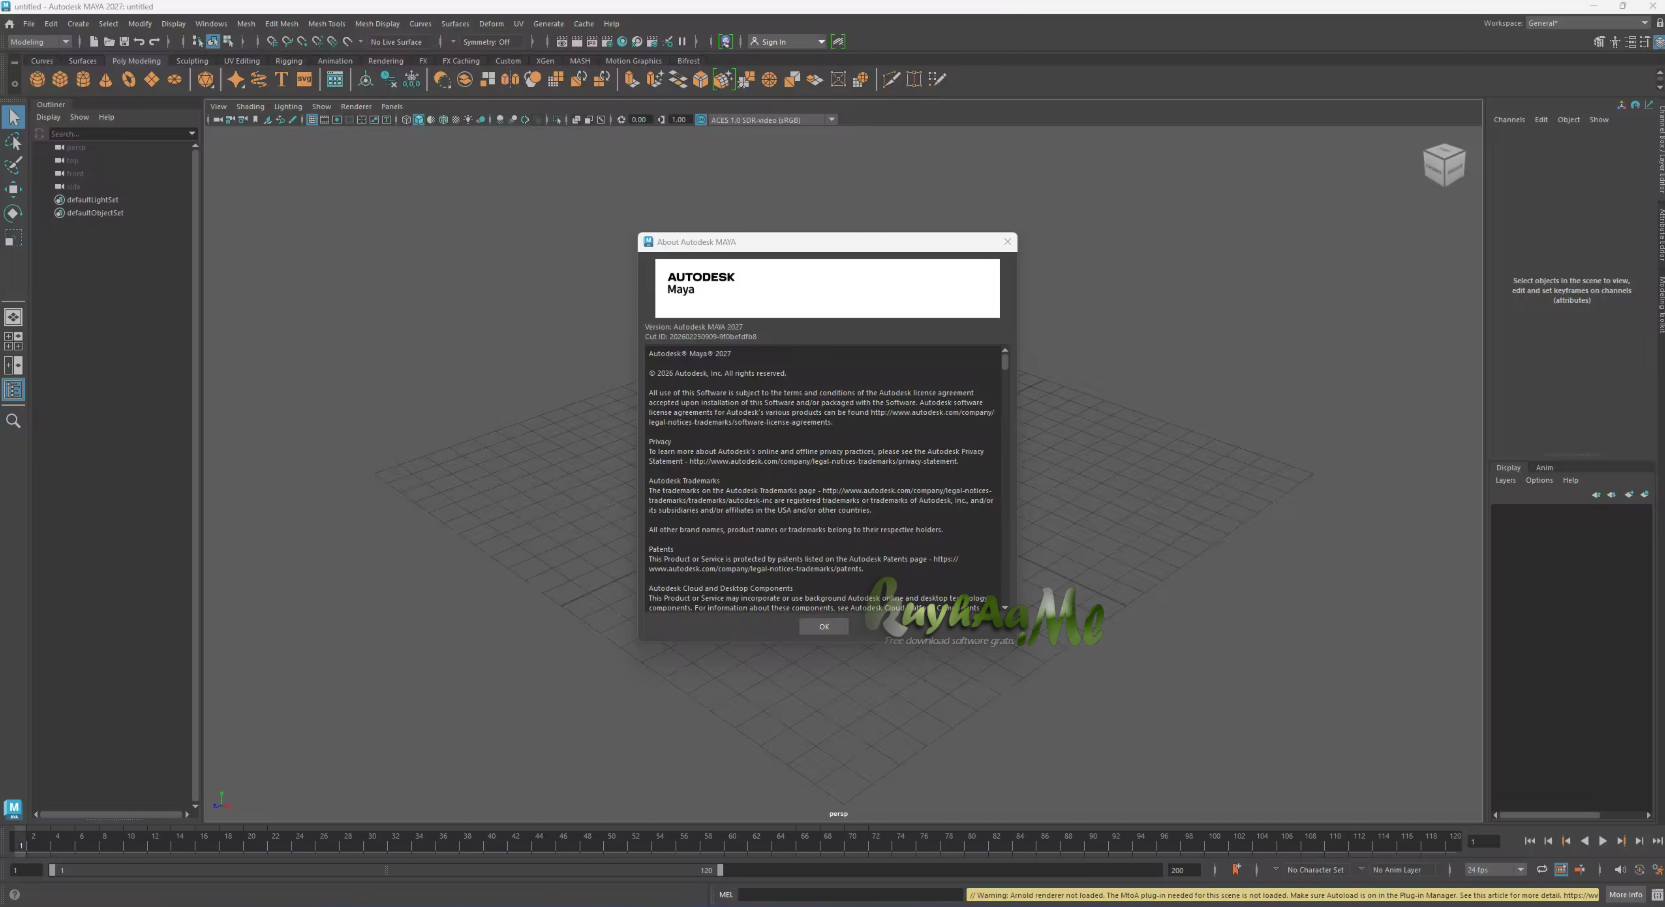Click the Redo arrow icon
The image size is (1665, 907).
coord(154,42)
